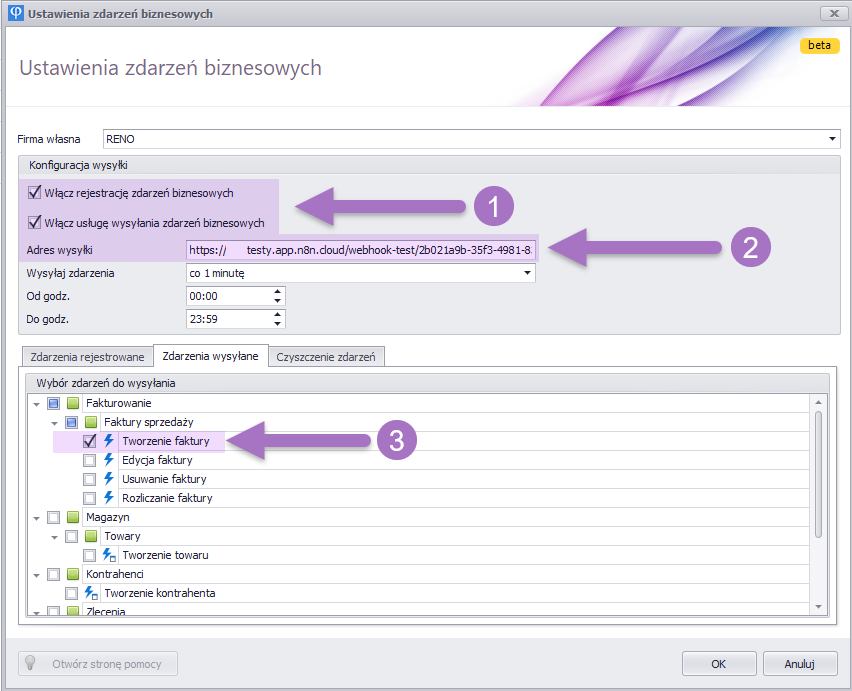Image resolution: width=852 pixels, height=691 pixels.
Task: Click the event list vertical scrollbar
Action: (x=817, y=470)
